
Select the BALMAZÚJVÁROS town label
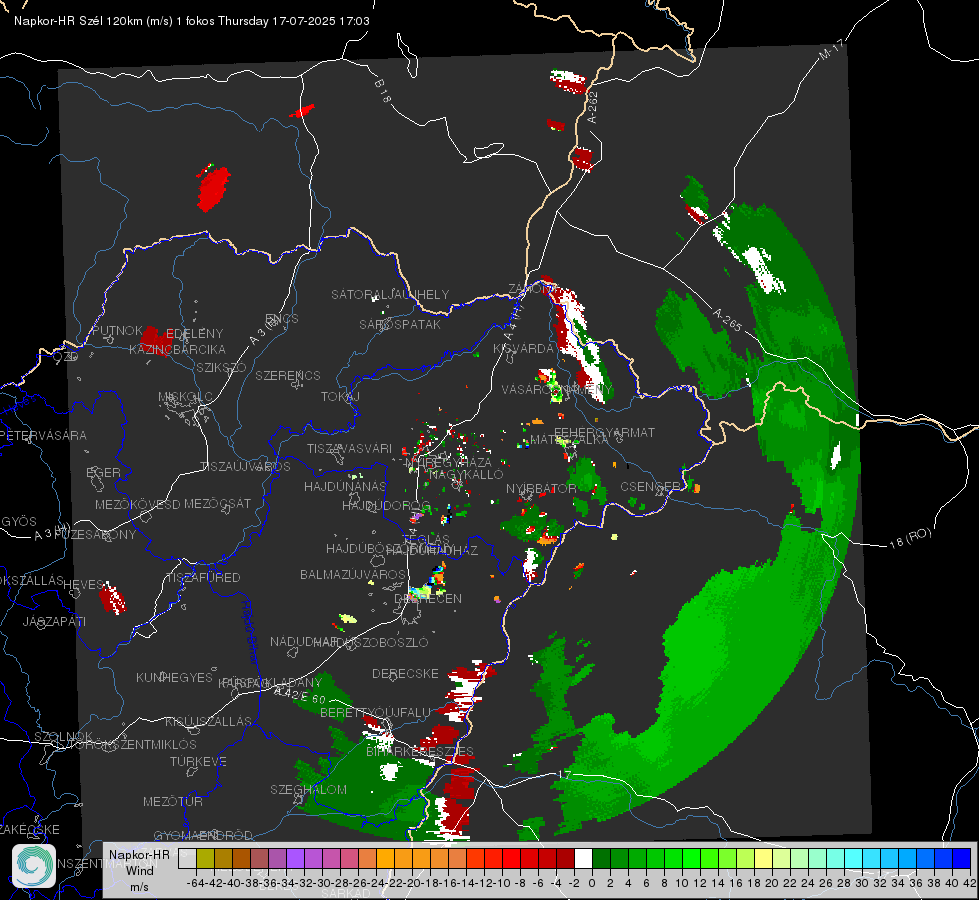click(x=353, y=575)
